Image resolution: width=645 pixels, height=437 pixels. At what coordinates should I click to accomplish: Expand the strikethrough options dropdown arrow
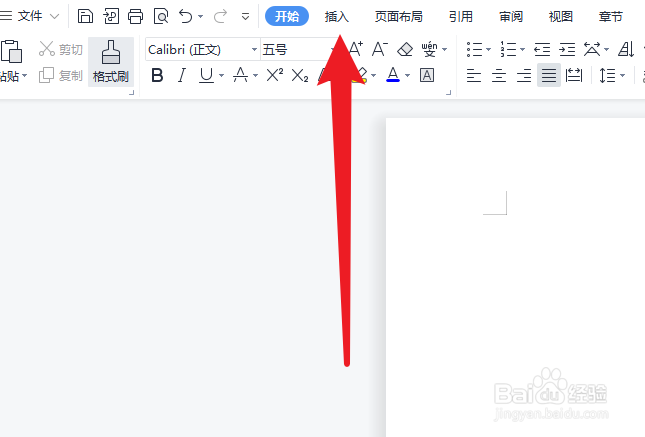(x=255, y=76)
